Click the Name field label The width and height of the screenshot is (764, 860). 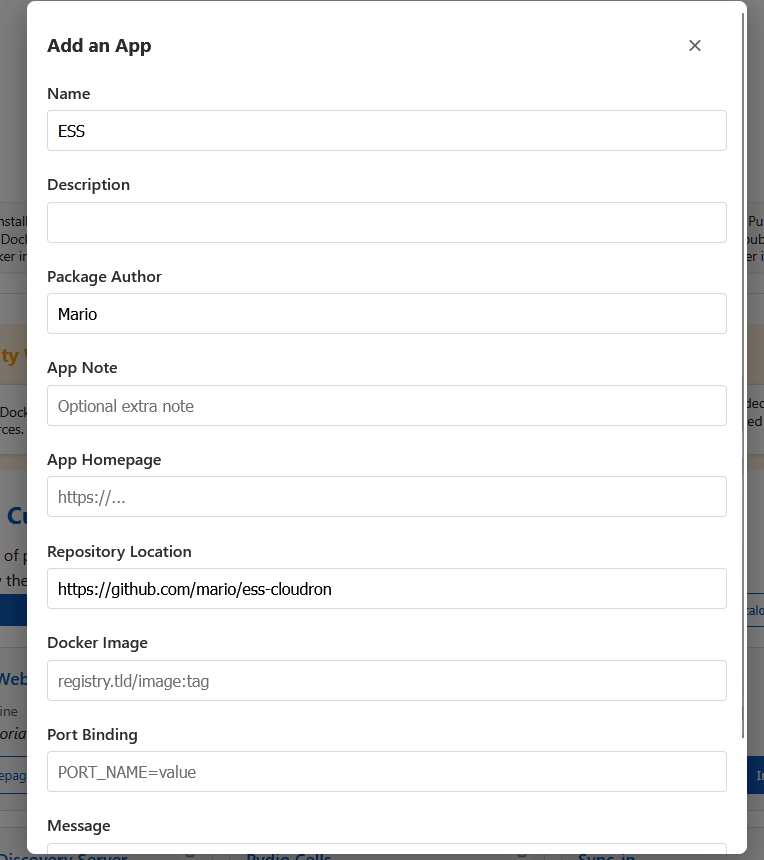click(x=69, y=94)
